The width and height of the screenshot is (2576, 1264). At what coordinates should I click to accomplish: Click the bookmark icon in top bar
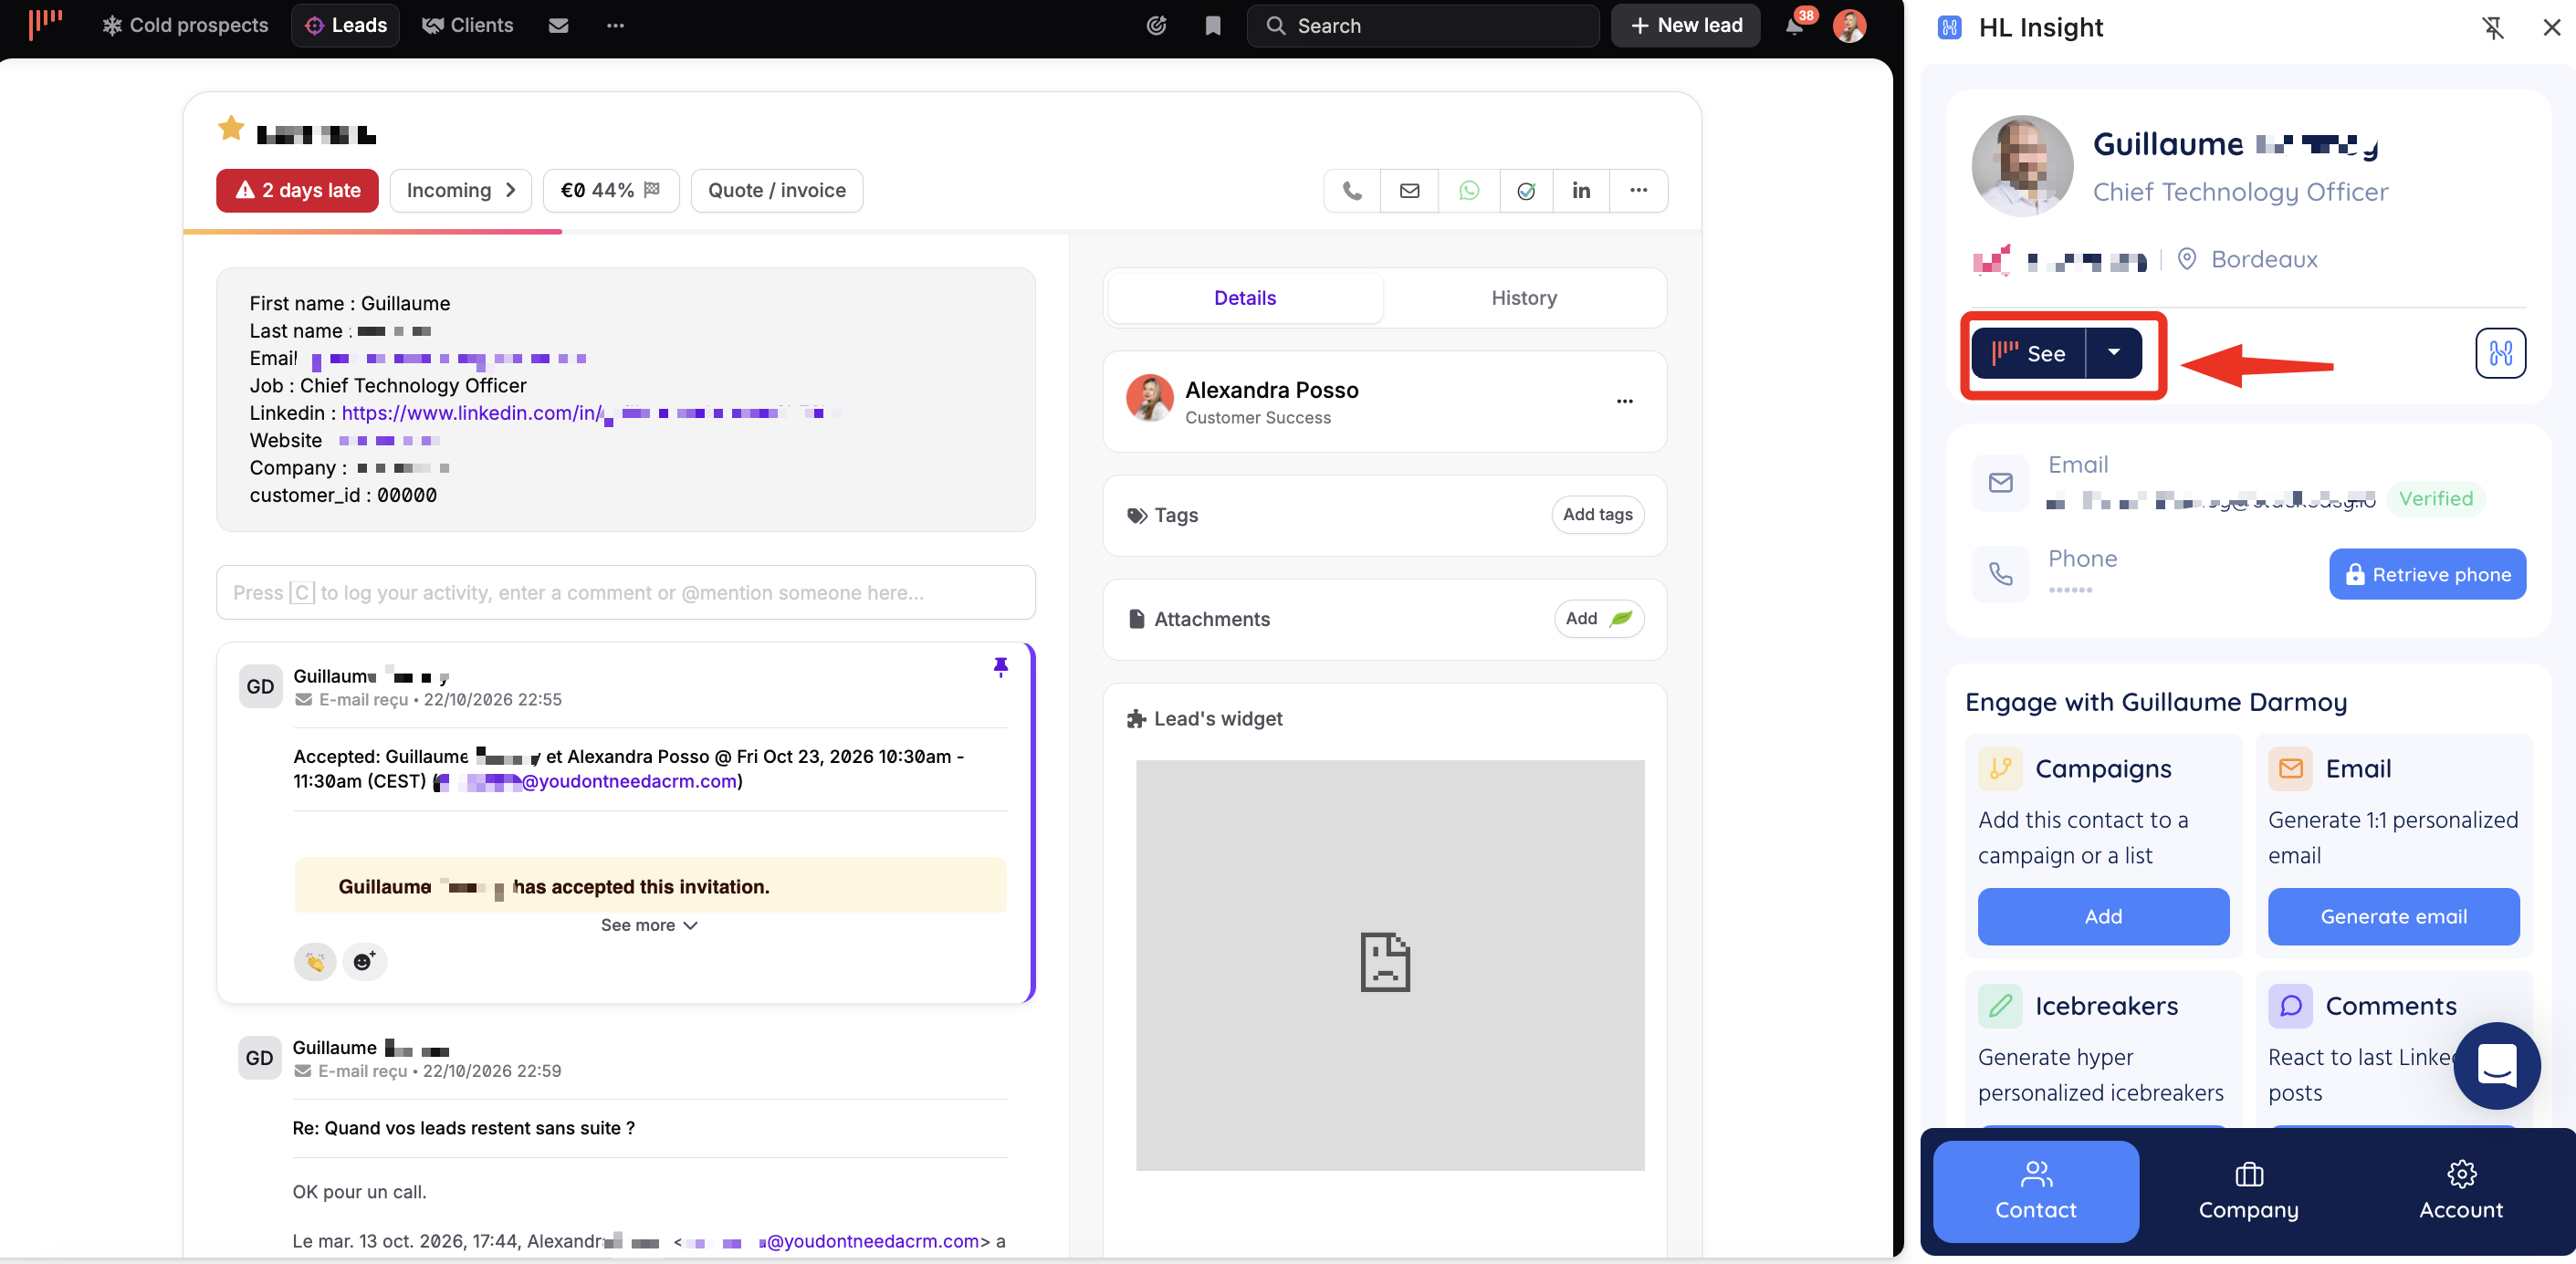(x=1213, y=25)
